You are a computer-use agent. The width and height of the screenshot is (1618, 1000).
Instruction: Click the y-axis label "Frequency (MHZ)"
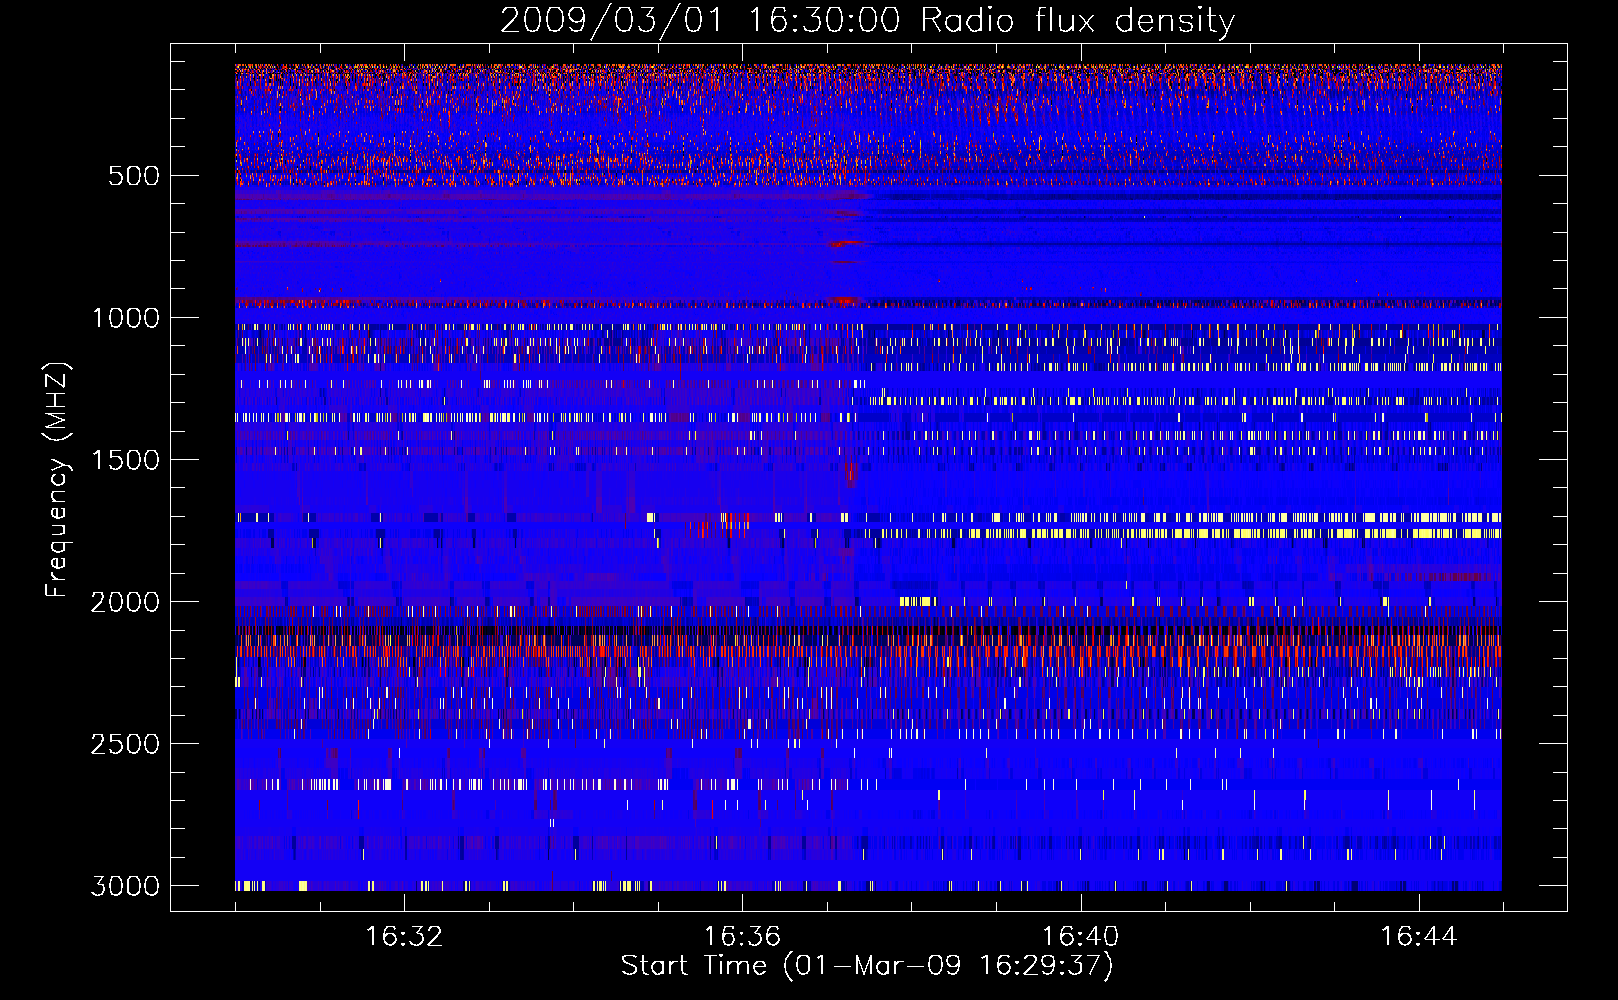[x=57, y=480]
